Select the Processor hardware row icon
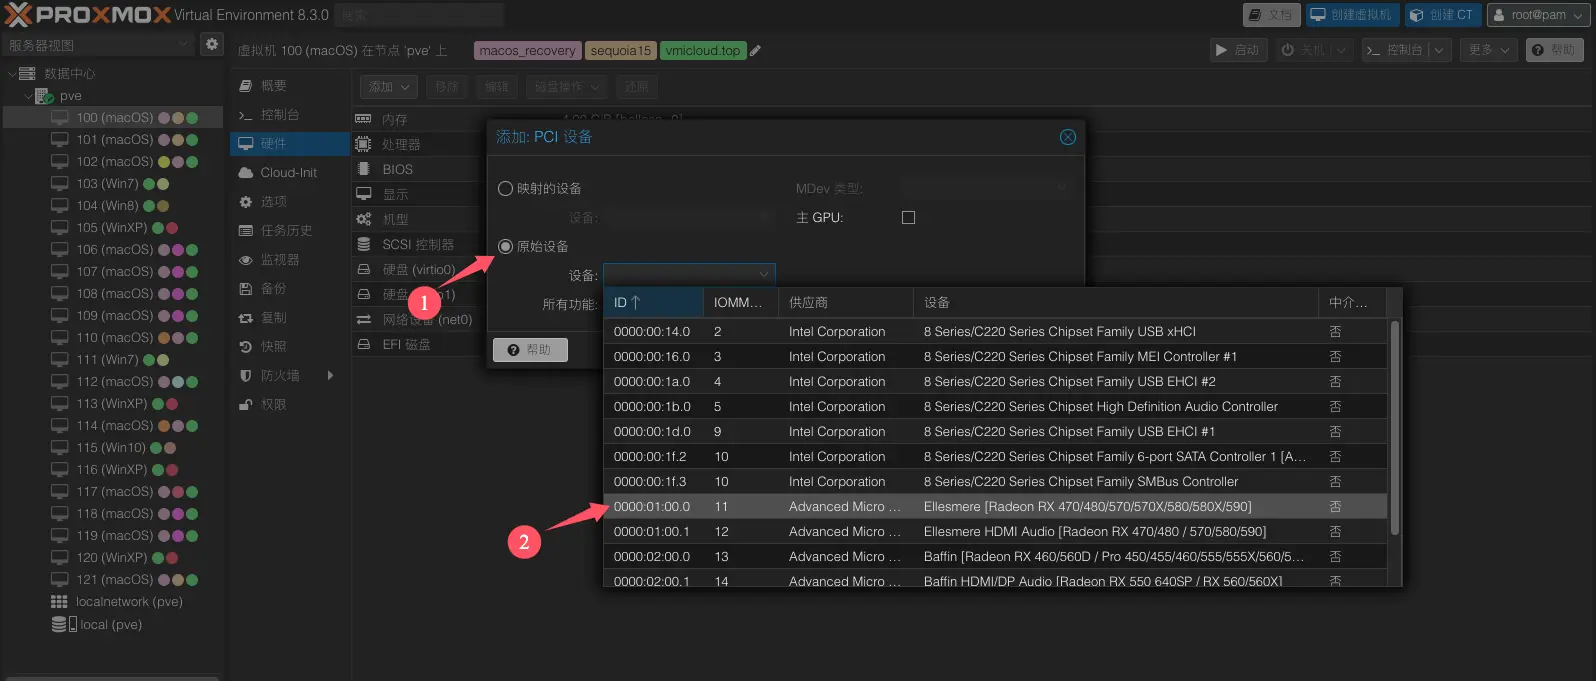The image size is (1596, 681). click(x=363, y=144)
